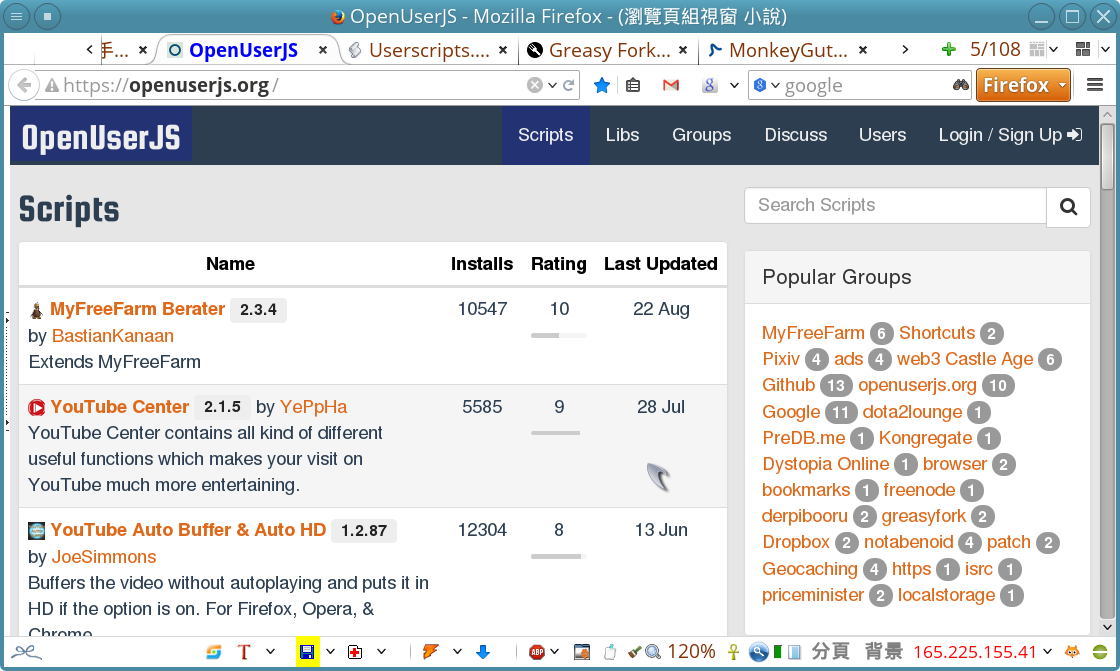The width and height of the screenshot is (1120, 671).
Task: Add a new tab with green plus
Action: pyautogui.click(x=949, y=49)
